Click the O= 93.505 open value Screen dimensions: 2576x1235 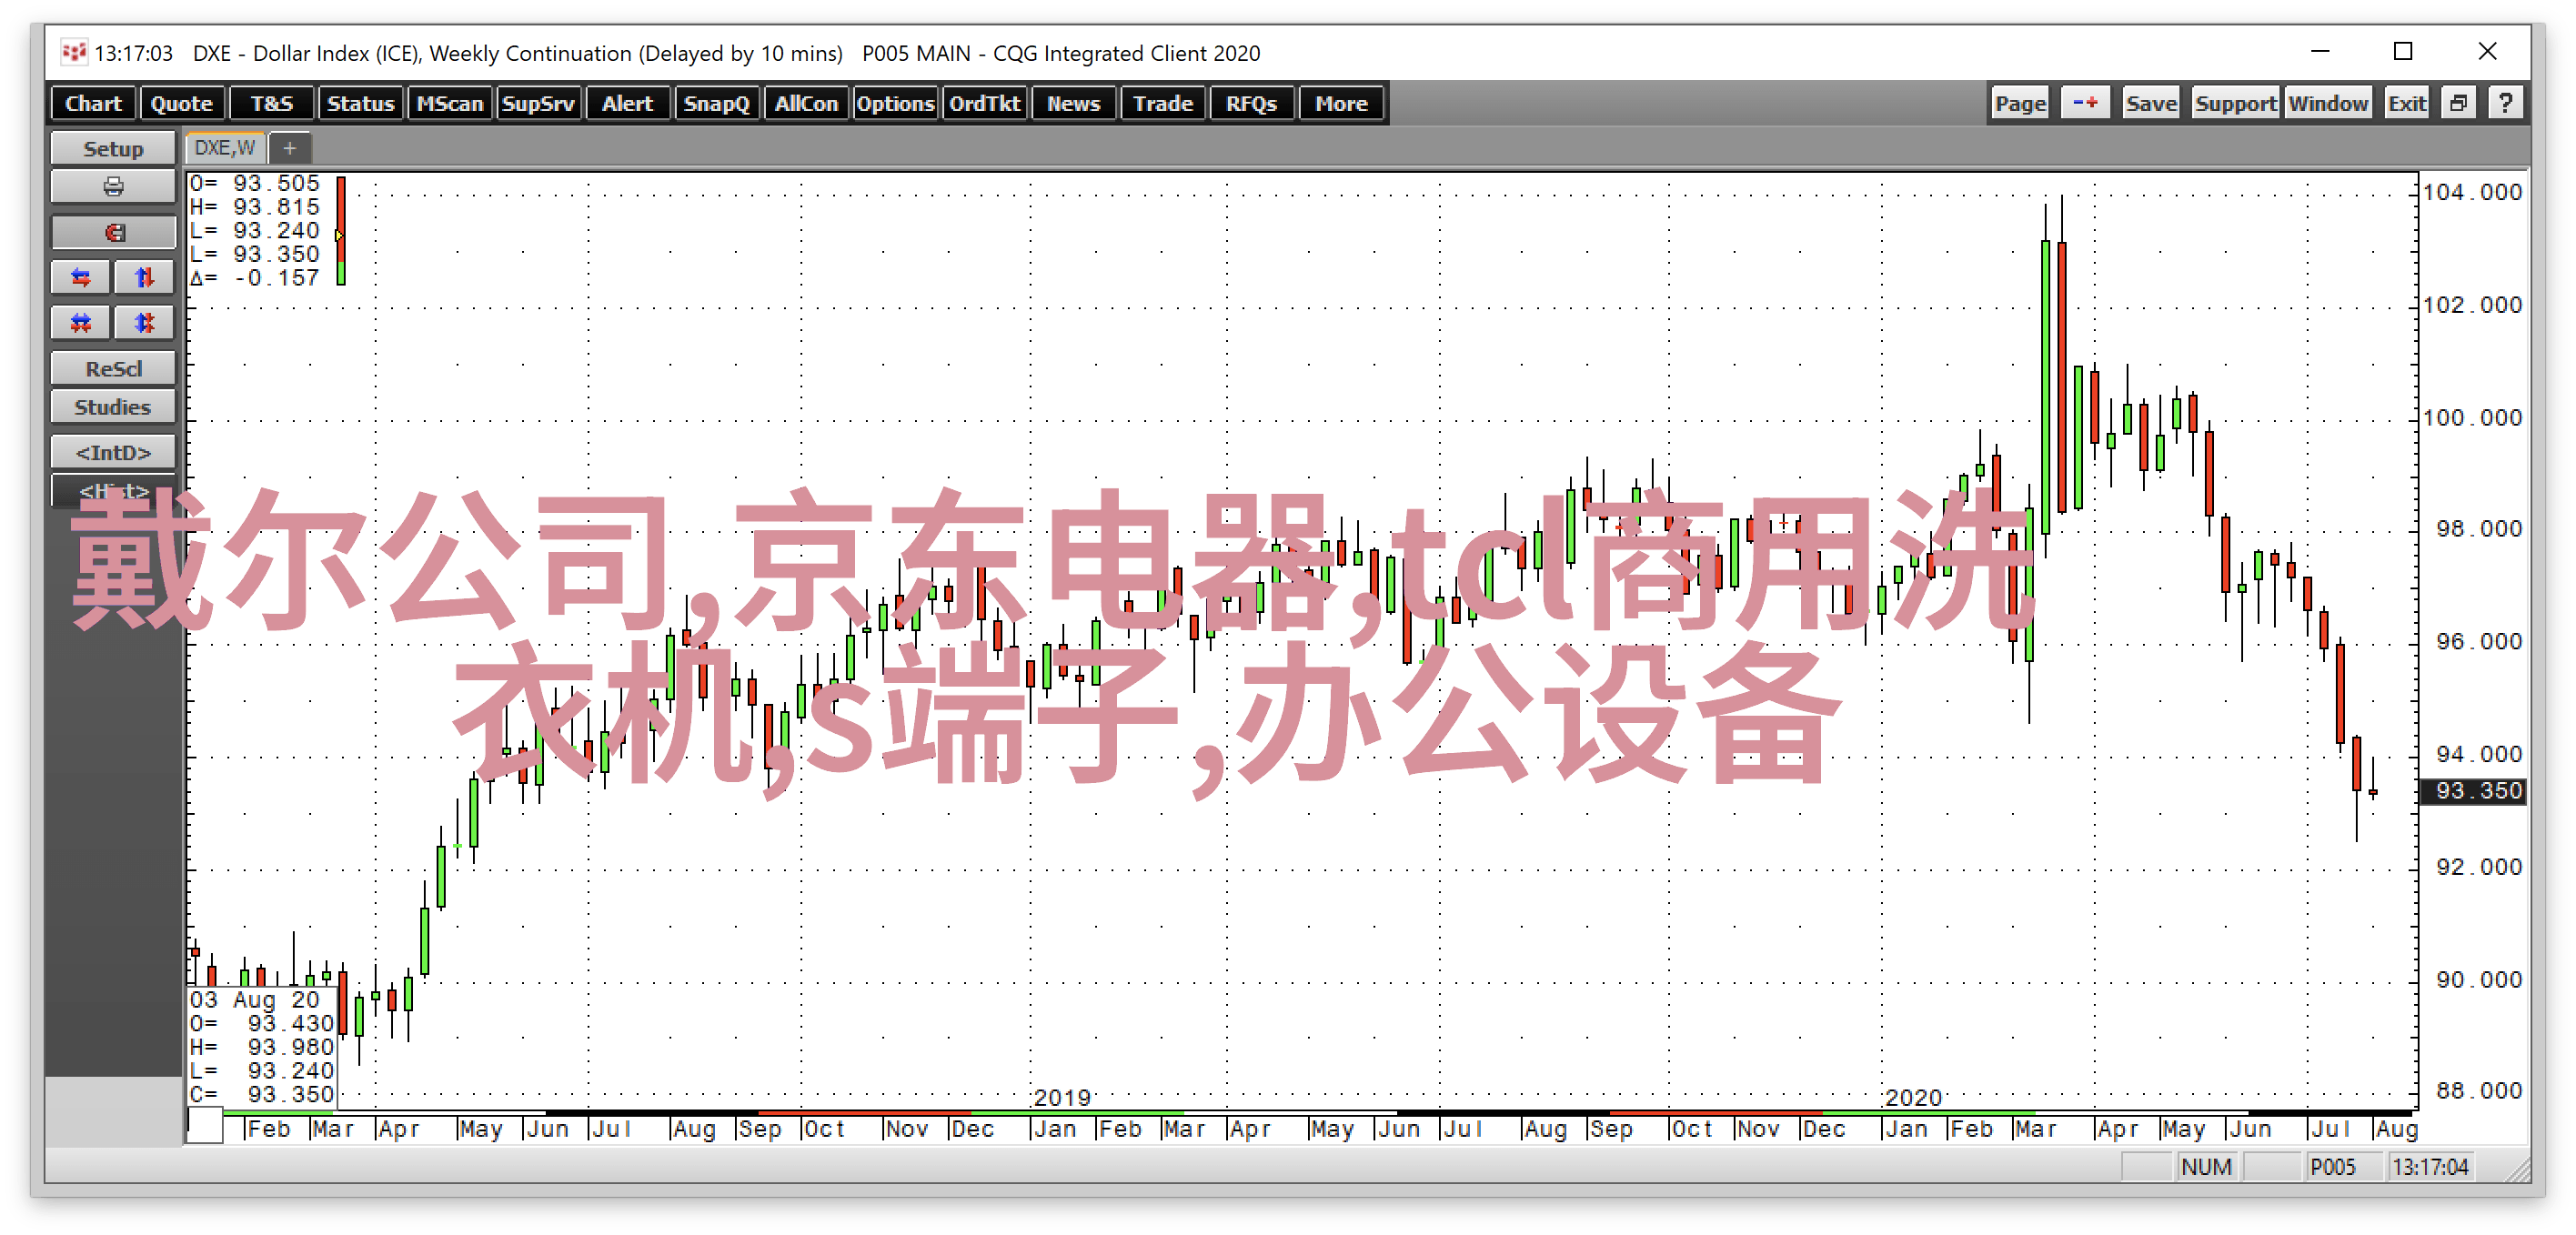[x=255, y=183]
